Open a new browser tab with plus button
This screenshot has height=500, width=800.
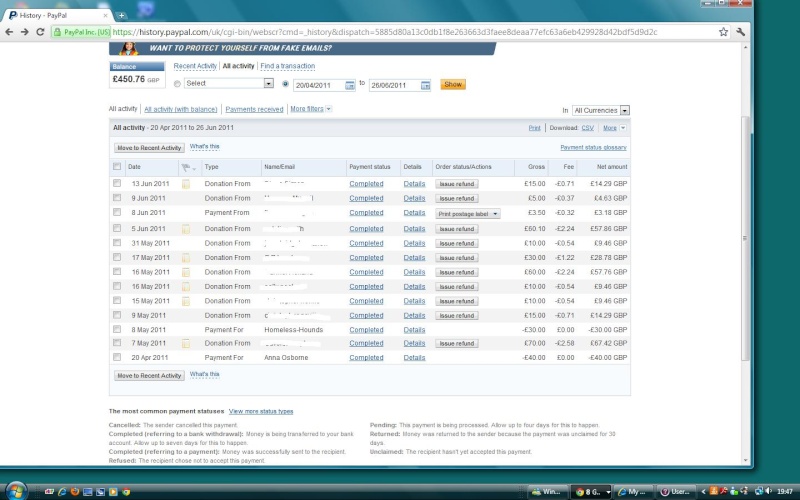(121, 15)
